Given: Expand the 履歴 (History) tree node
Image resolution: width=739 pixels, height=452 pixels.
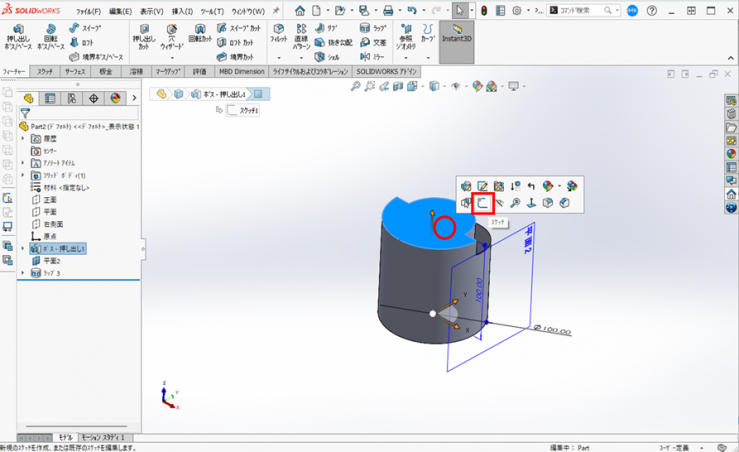Looking at the screenshot, I should pos(23,139).
